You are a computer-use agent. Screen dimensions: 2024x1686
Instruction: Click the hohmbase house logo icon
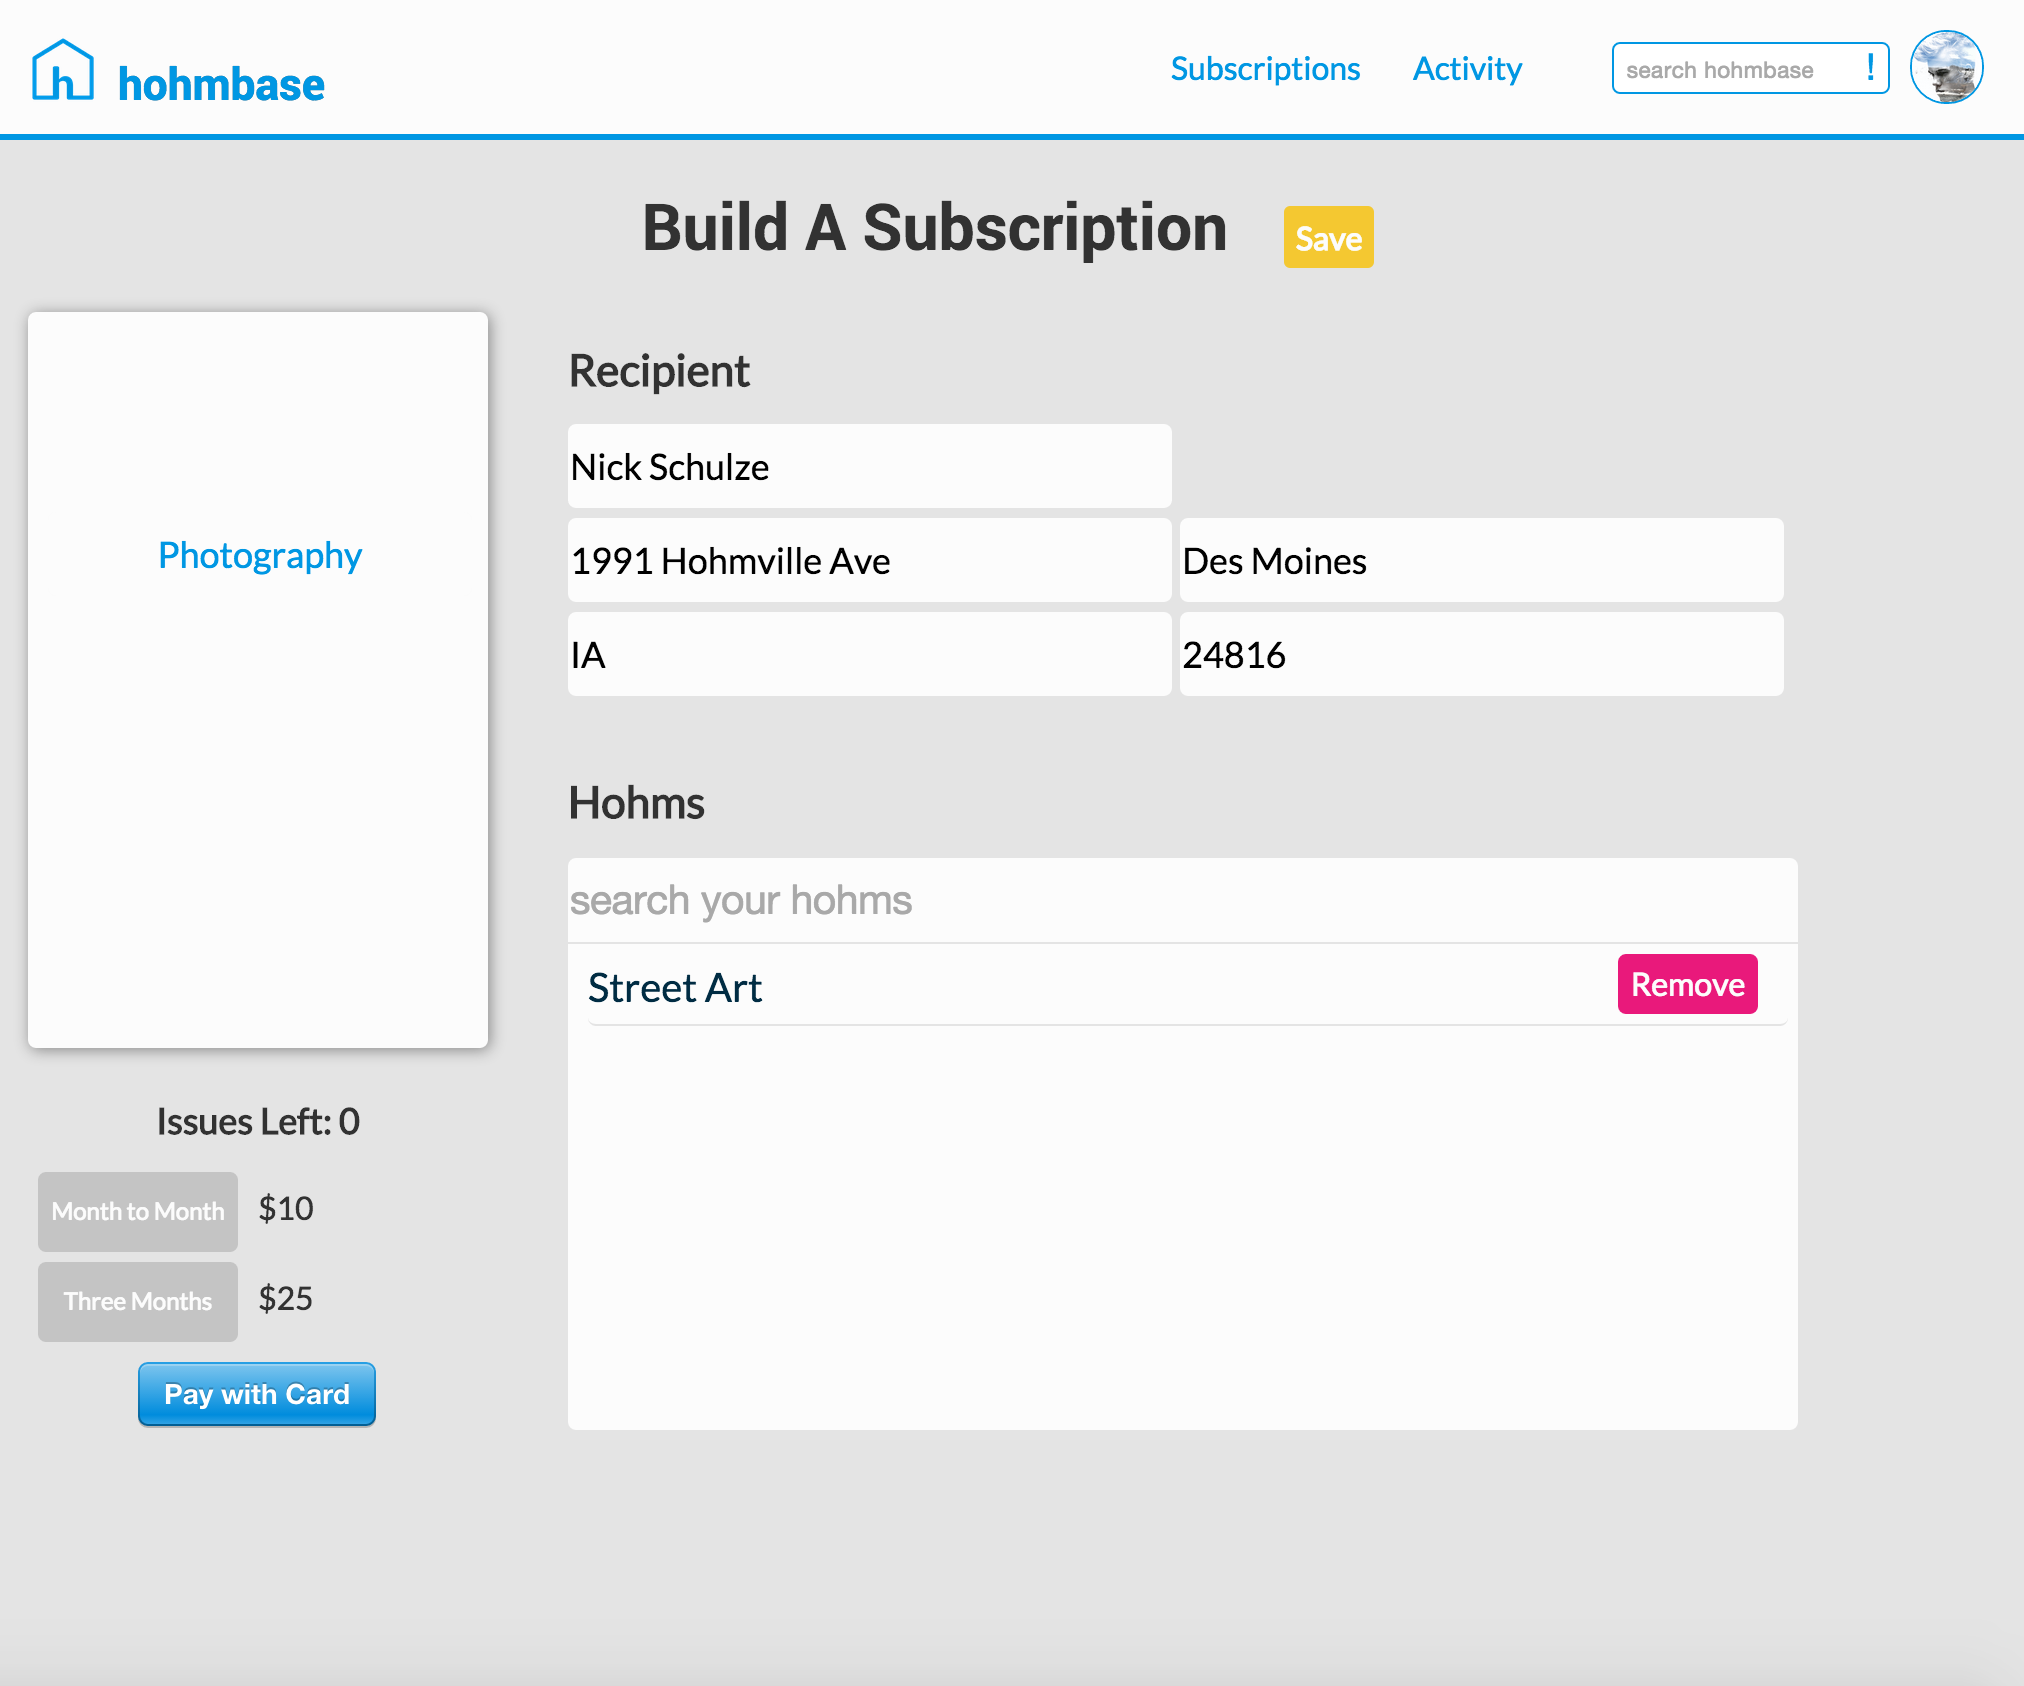[62, 70]
